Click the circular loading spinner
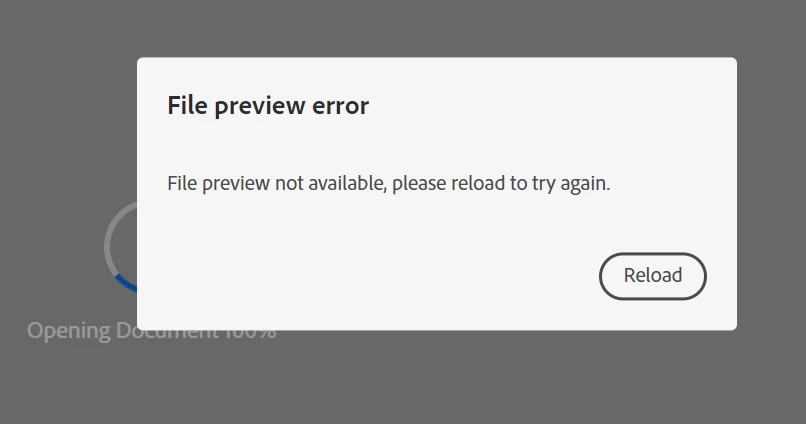The width and height of the screenshot is (806, 424). [x=121, y=247]
